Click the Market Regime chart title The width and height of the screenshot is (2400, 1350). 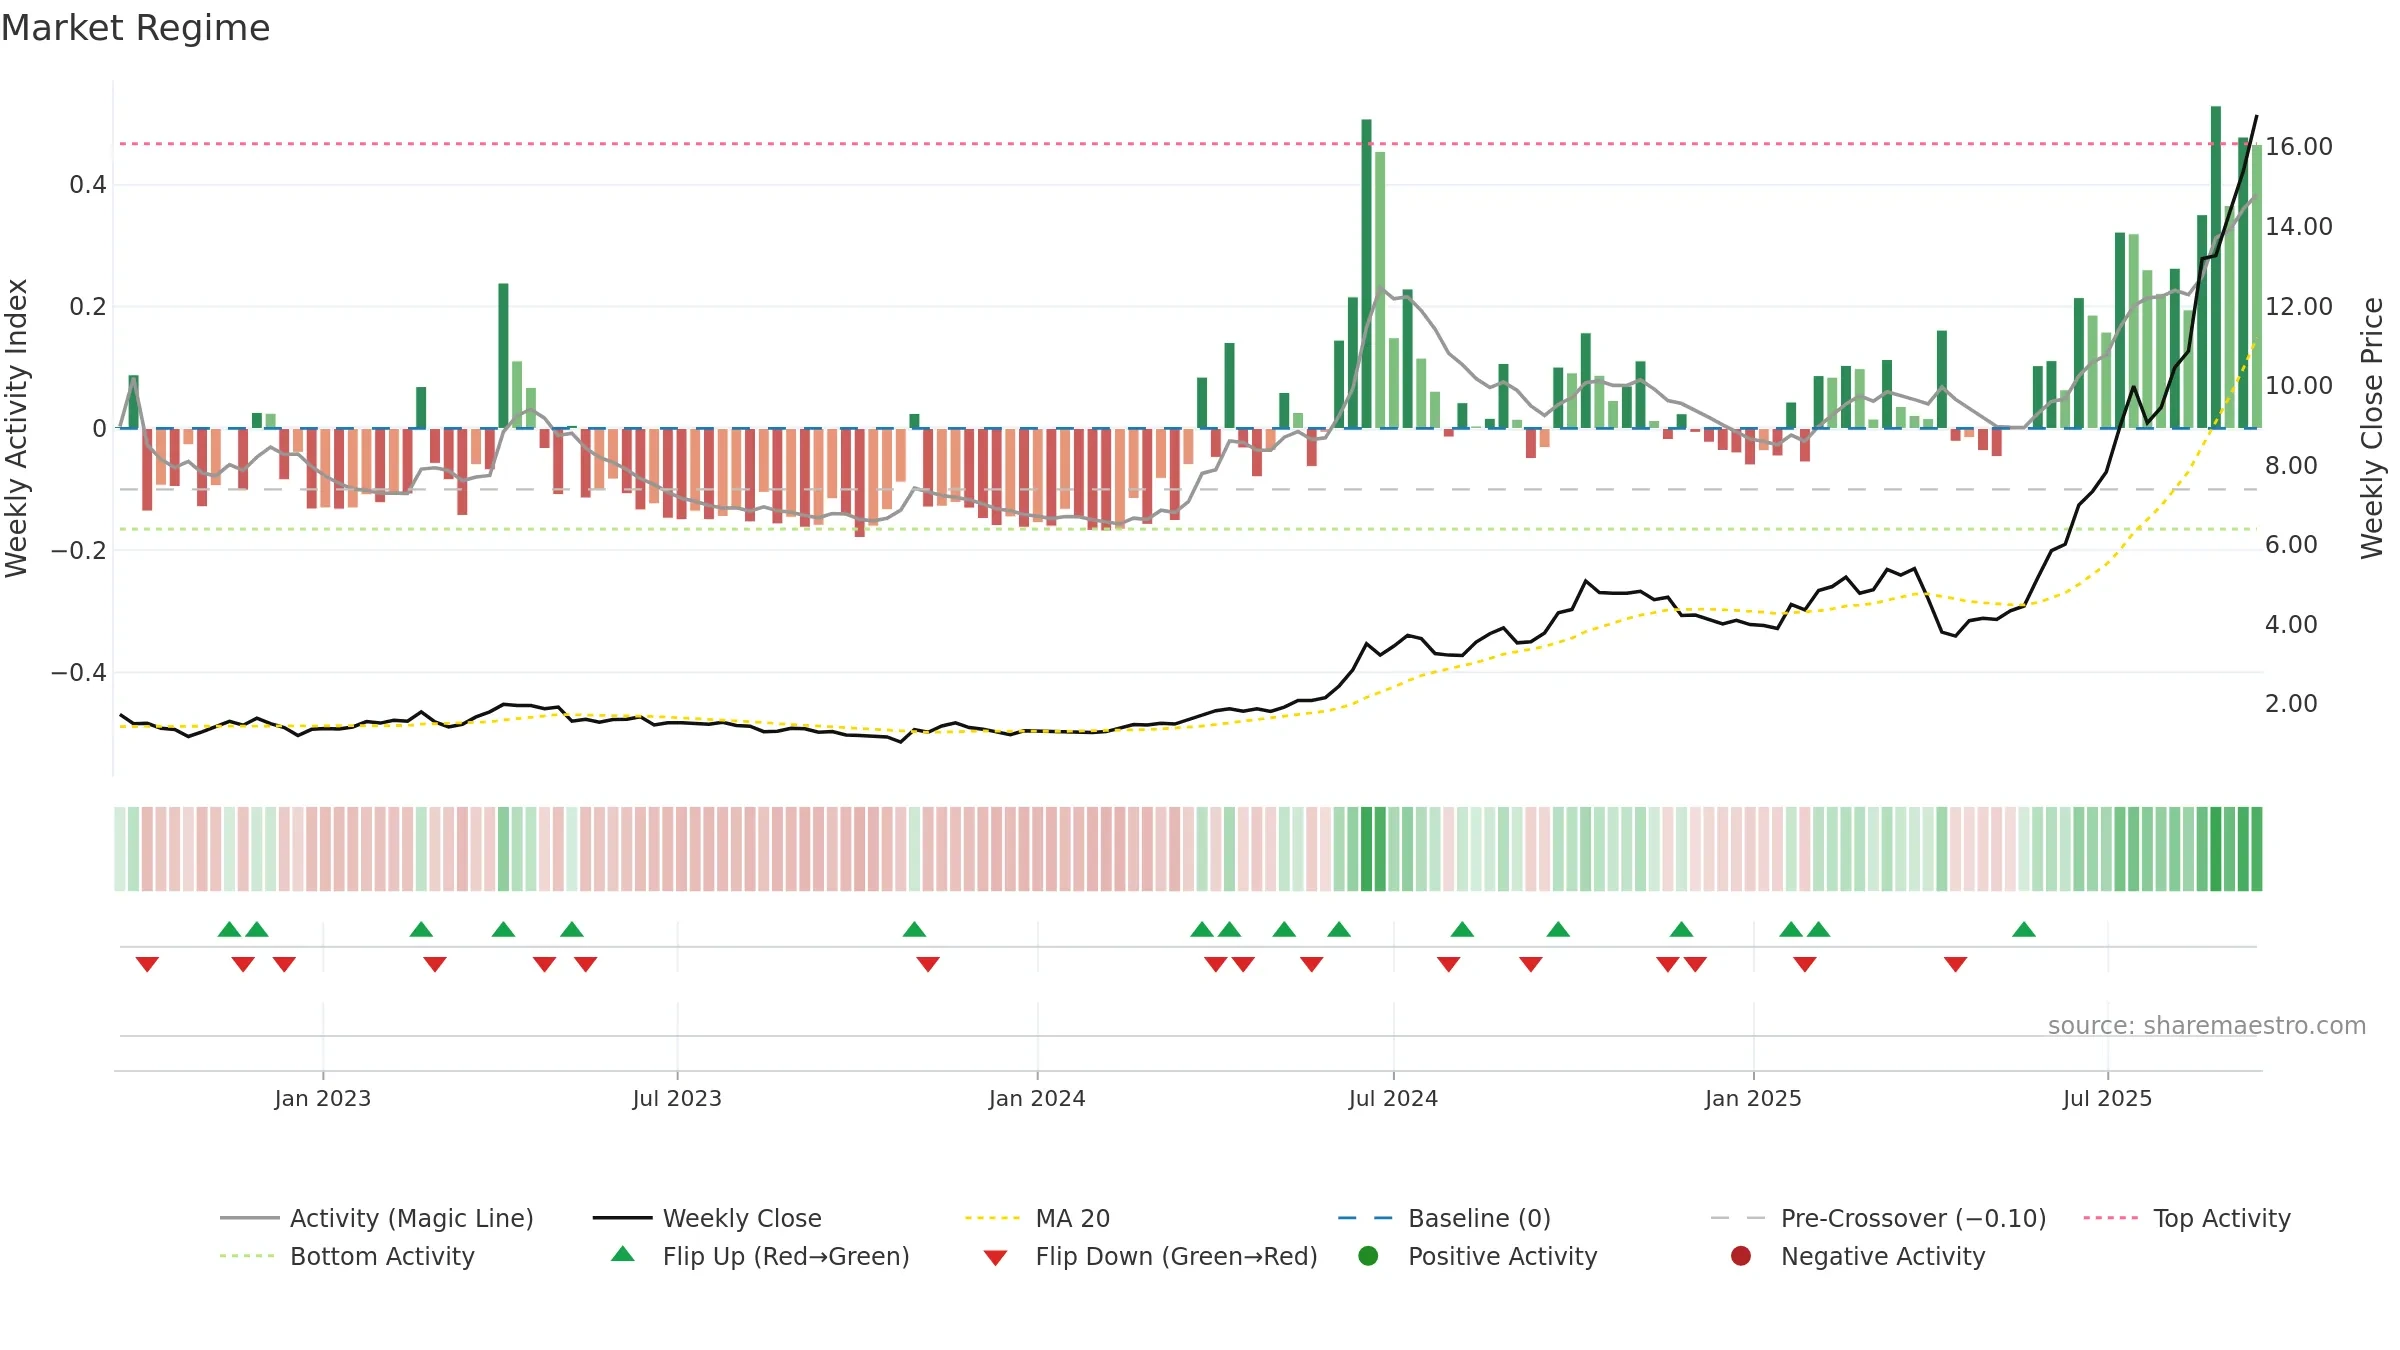pyautogui.click(x=135, y=28)
